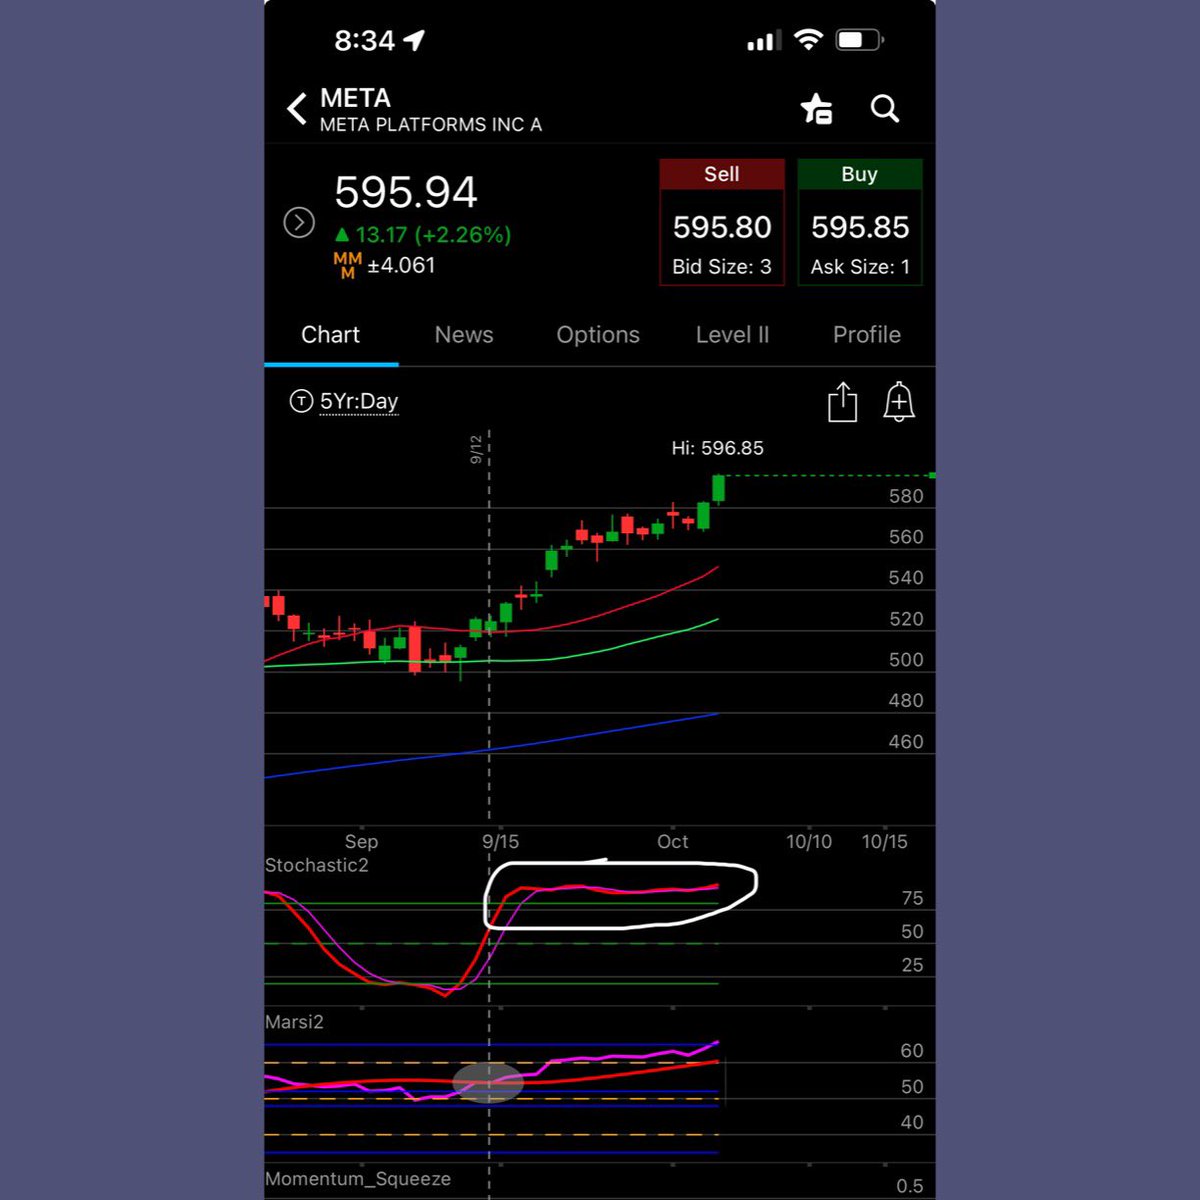Tap the Marsi2 study label
The image size is (1200, 1200).
click(x=294, y=1022)
